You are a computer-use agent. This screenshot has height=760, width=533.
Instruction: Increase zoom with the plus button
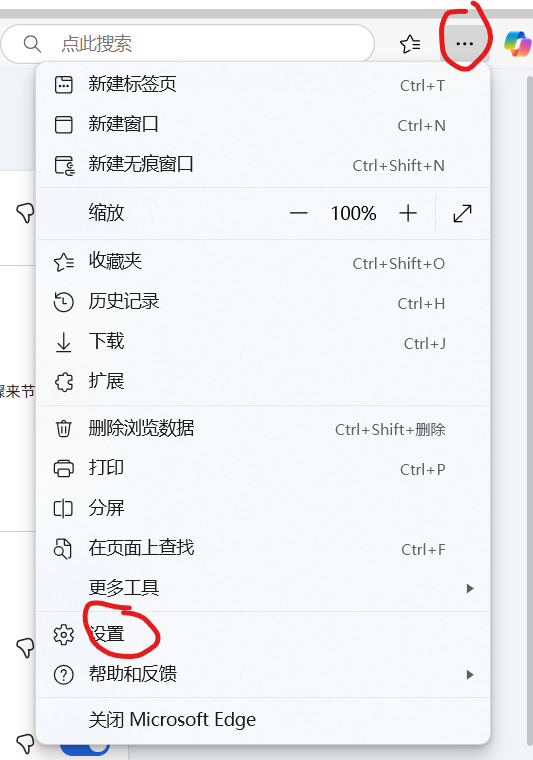pos(408,213)
